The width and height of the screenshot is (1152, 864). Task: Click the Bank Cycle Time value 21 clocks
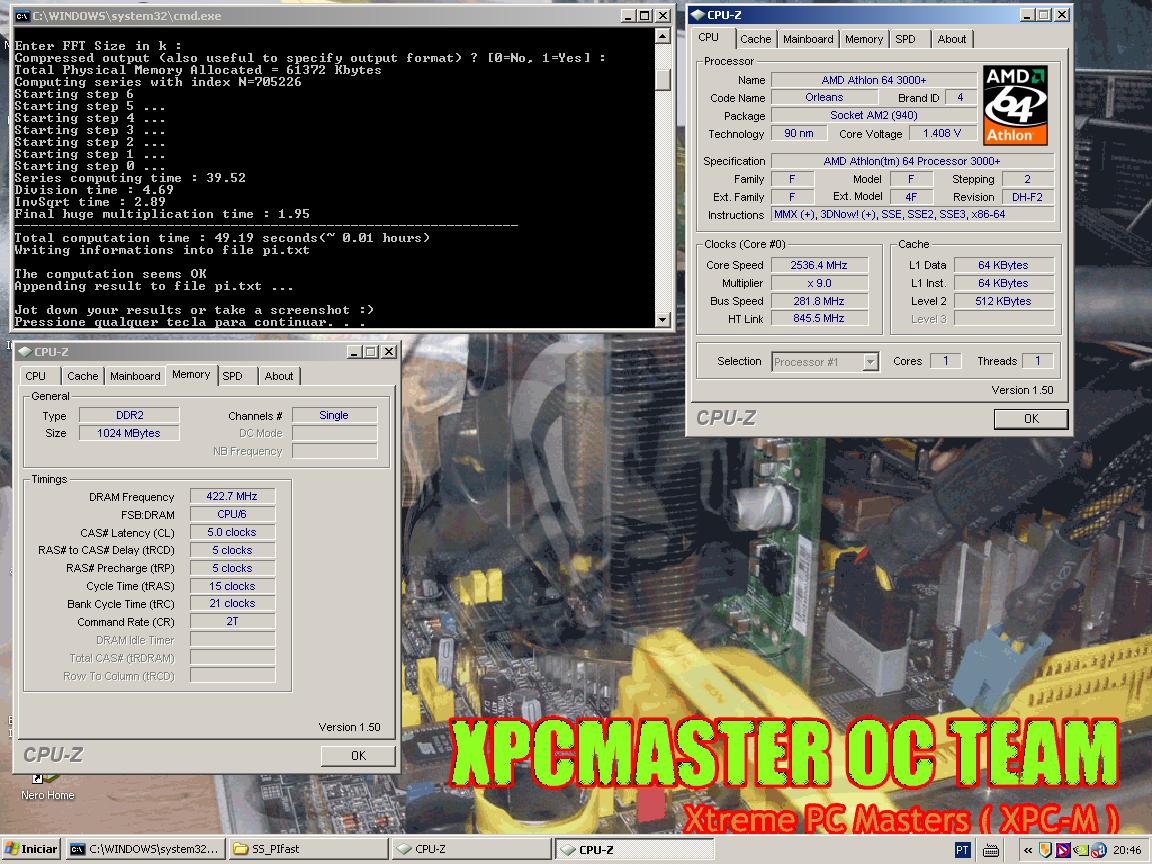coord(232,603)
